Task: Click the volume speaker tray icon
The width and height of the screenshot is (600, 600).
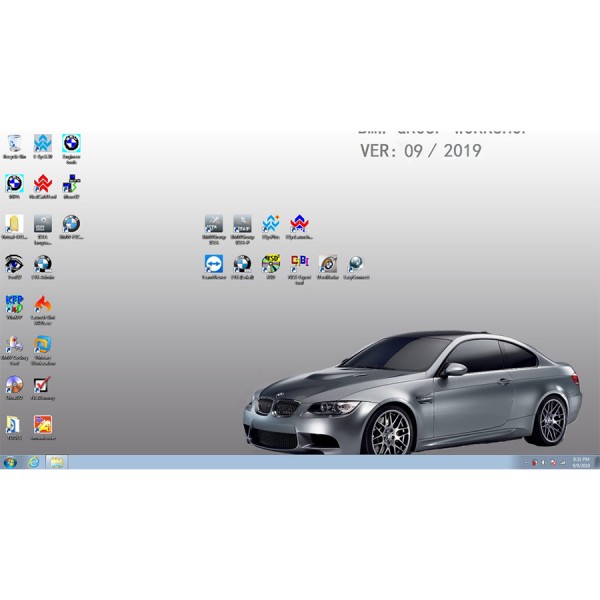Action: coord(544,463)
